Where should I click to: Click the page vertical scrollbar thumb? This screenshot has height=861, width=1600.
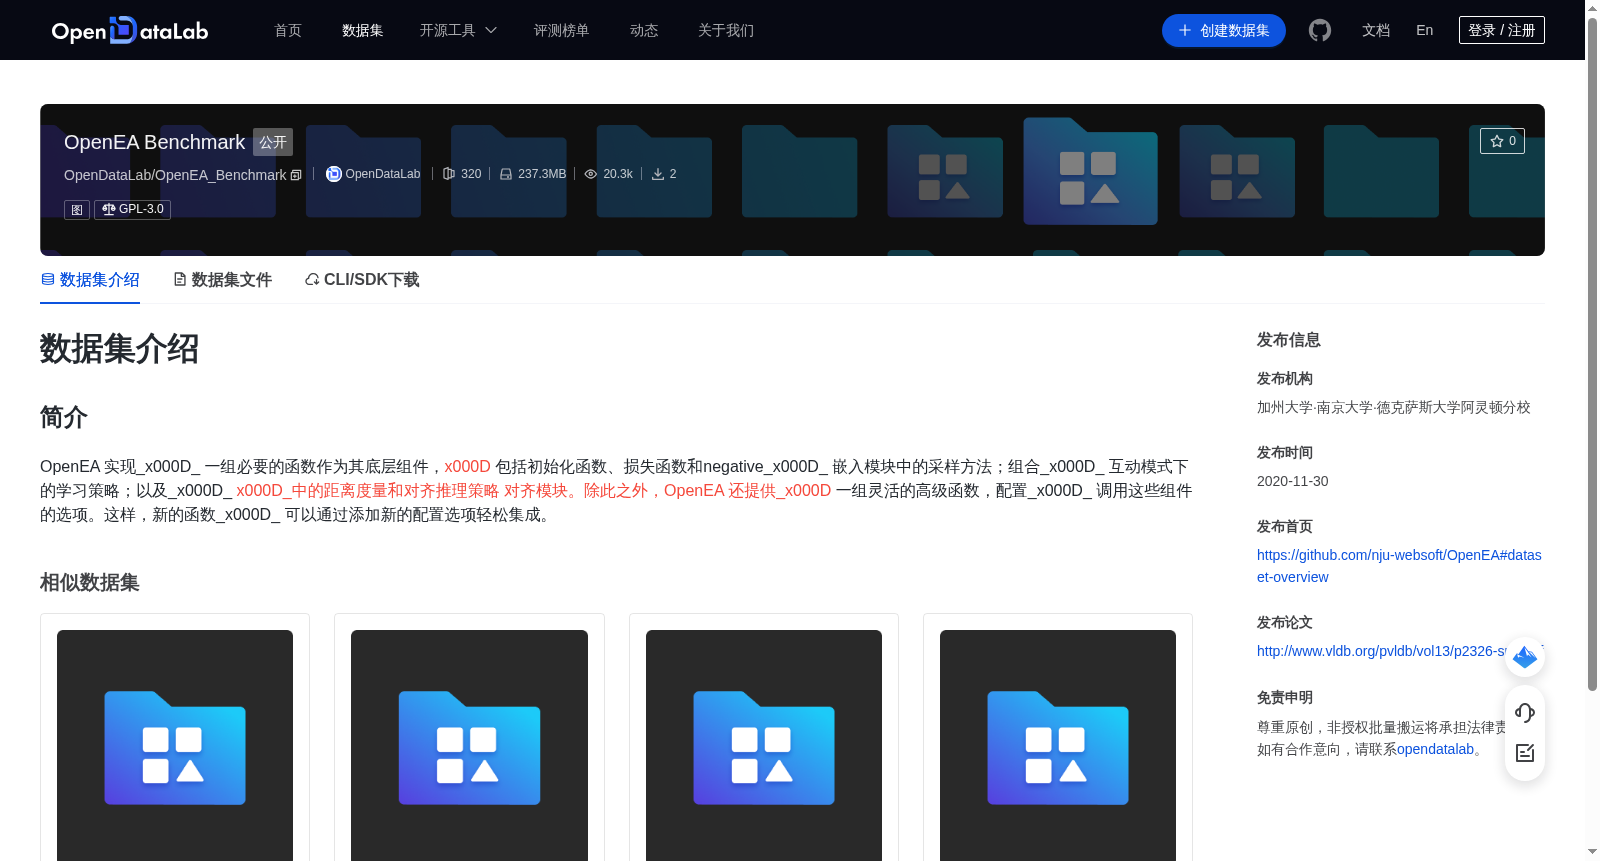[1592, 353]
